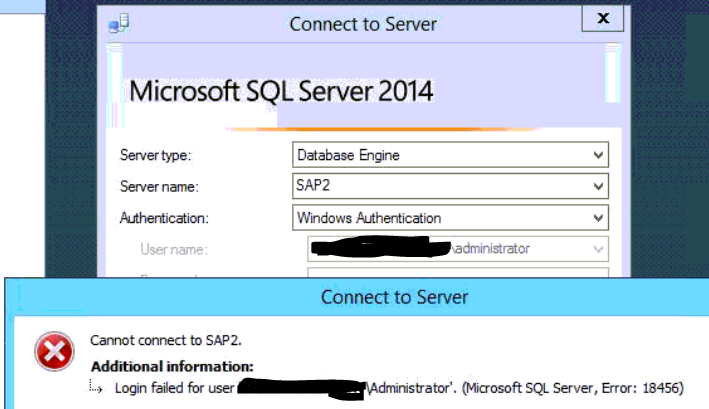The width and height of the screenshot is (709, 409).
Task: Click the Database Engine server type field
Action: pyautogui.click(x=450, y=155)
